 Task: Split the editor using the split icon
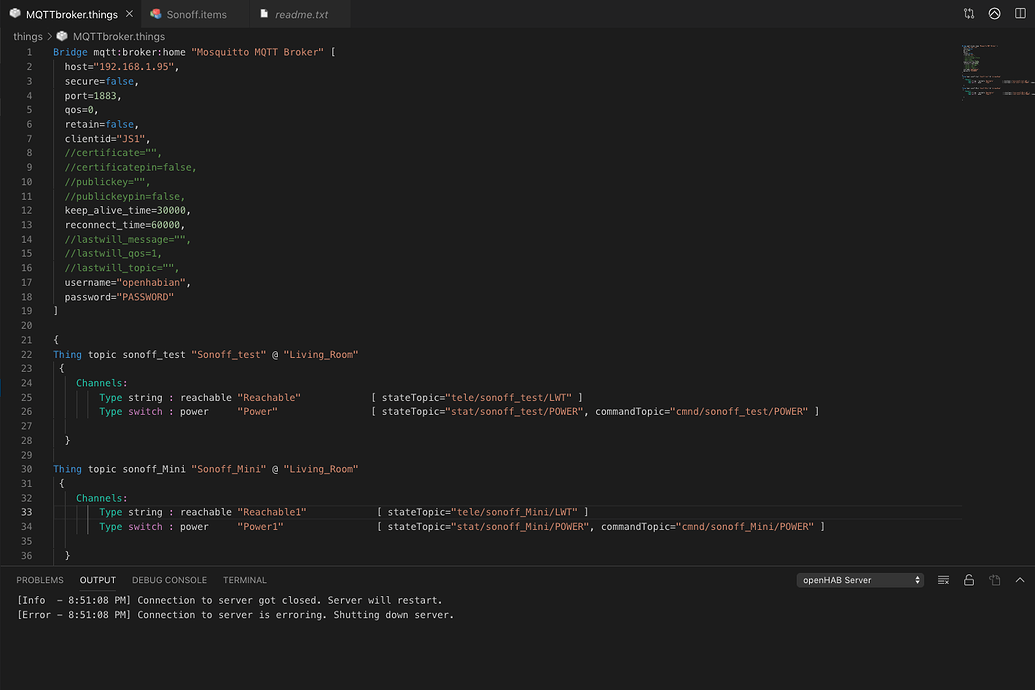pyautogui.click(x=1020, y=13)
